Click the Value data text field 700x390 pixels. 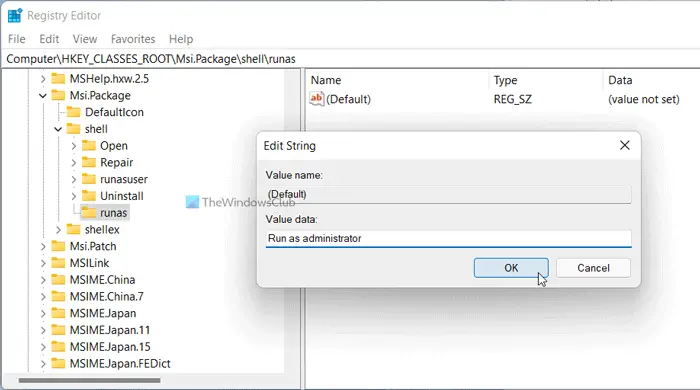click(x=448, y=238)
